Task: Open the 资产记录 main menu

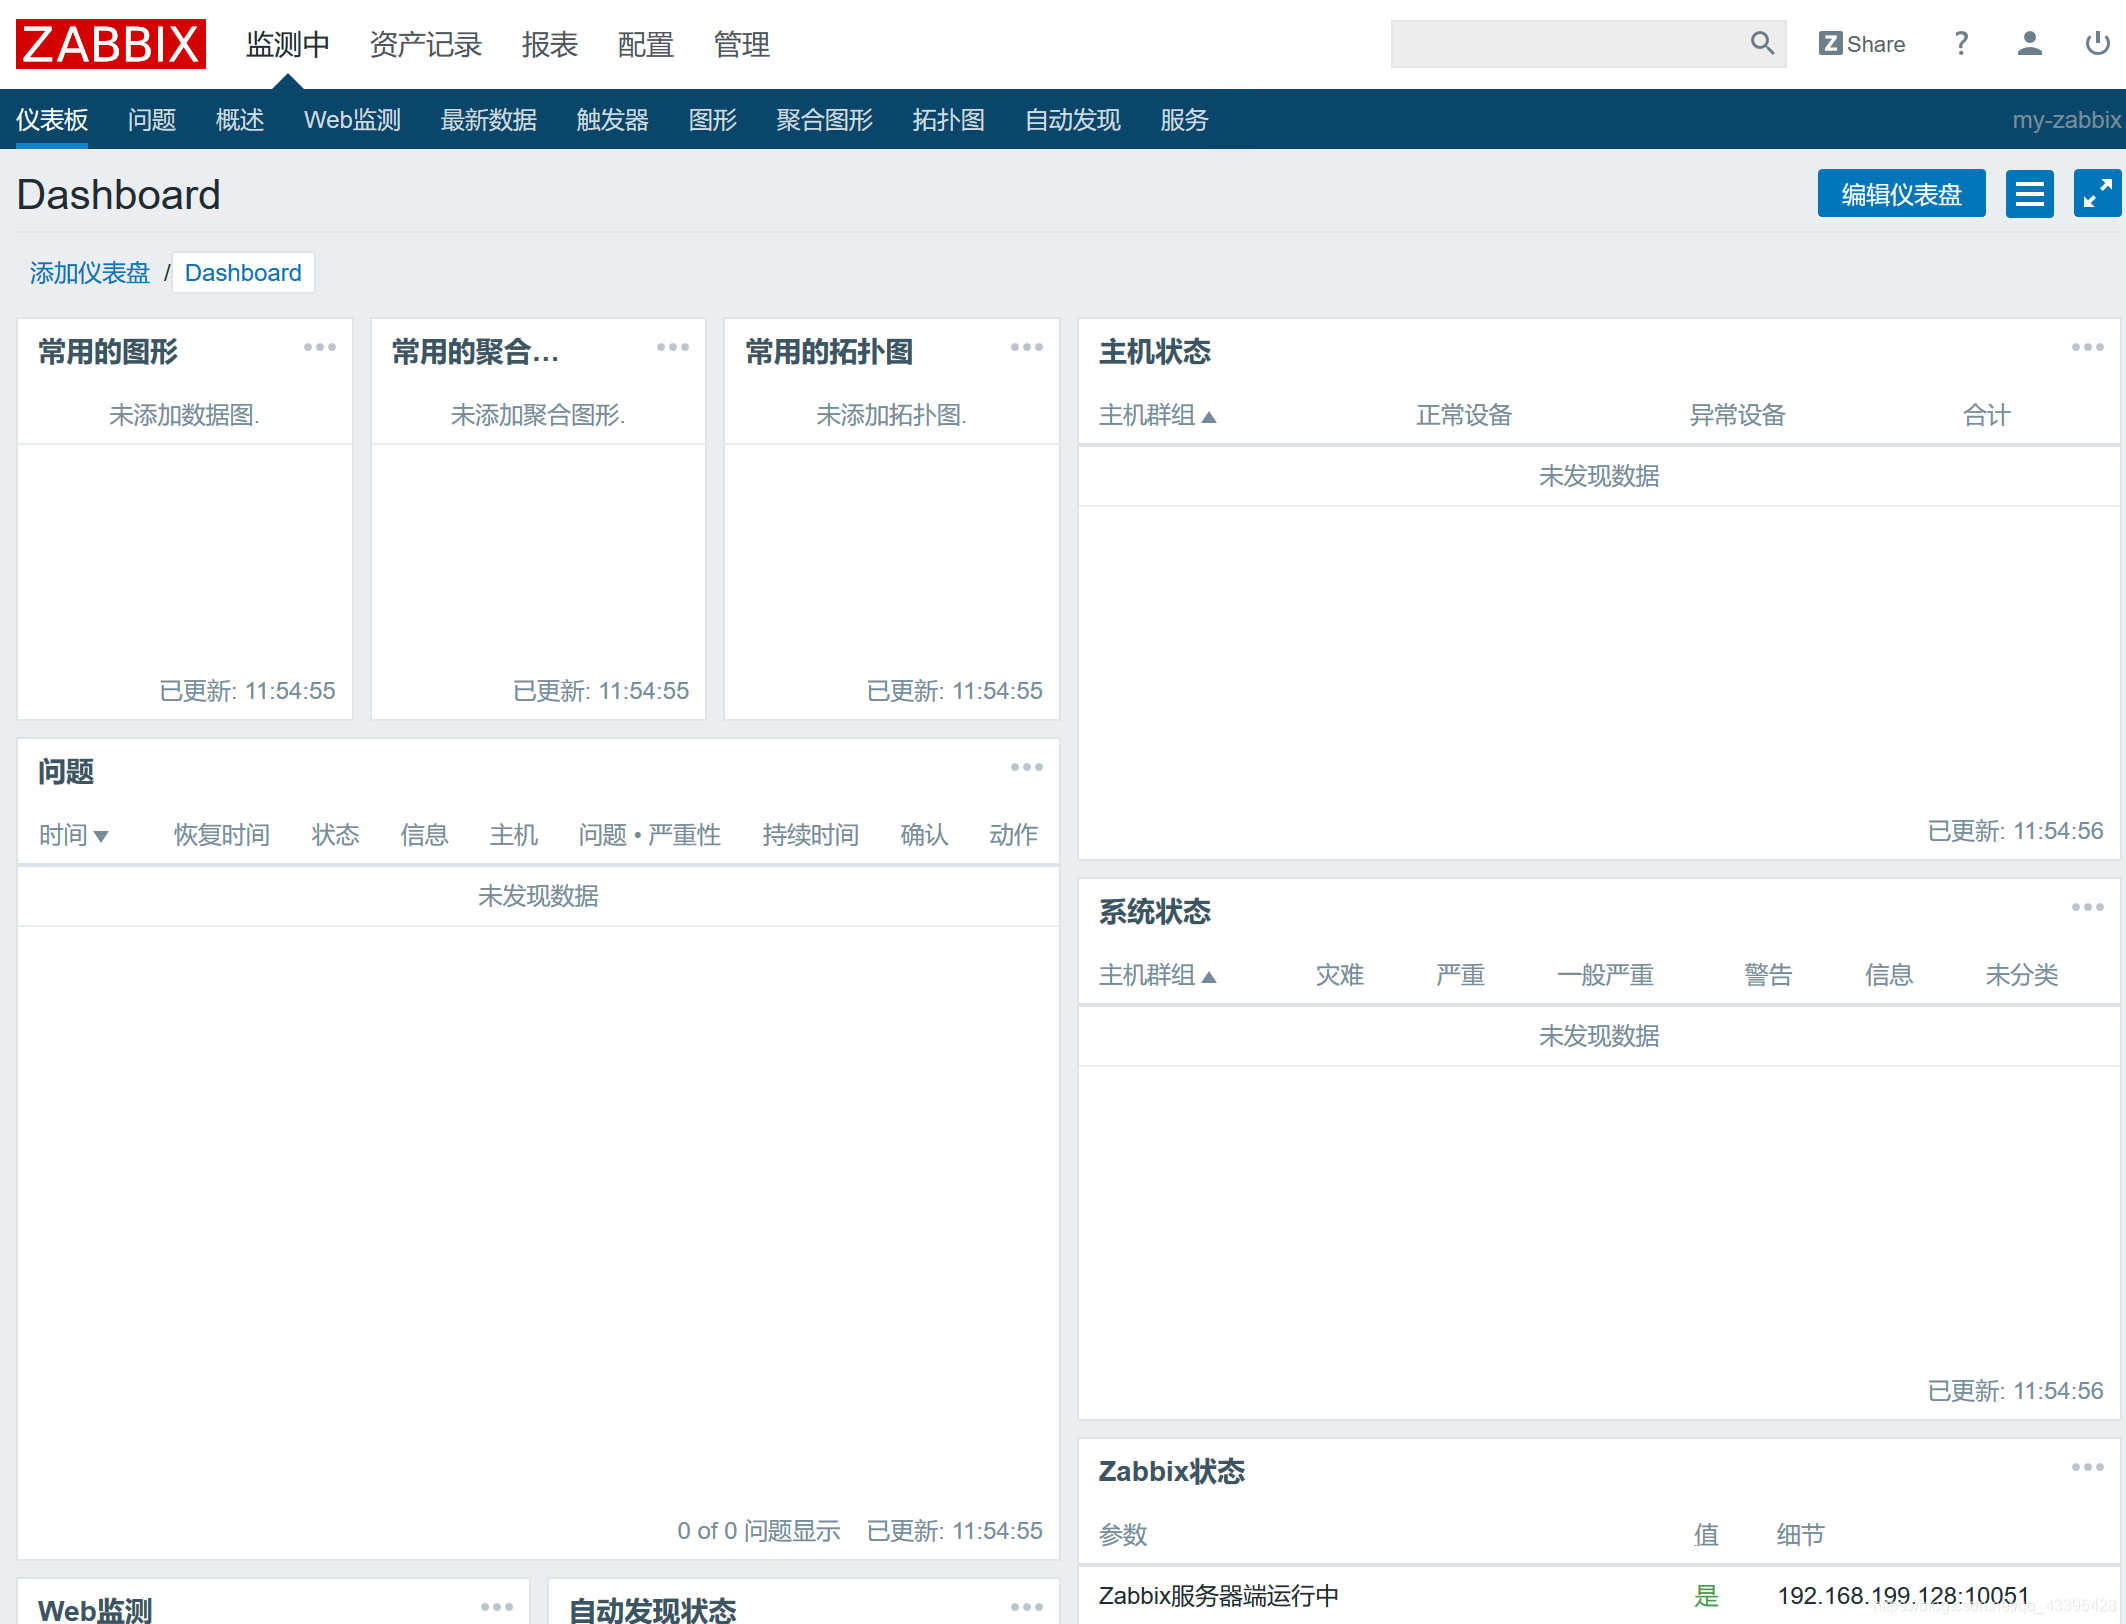Action: pos(426,44)
